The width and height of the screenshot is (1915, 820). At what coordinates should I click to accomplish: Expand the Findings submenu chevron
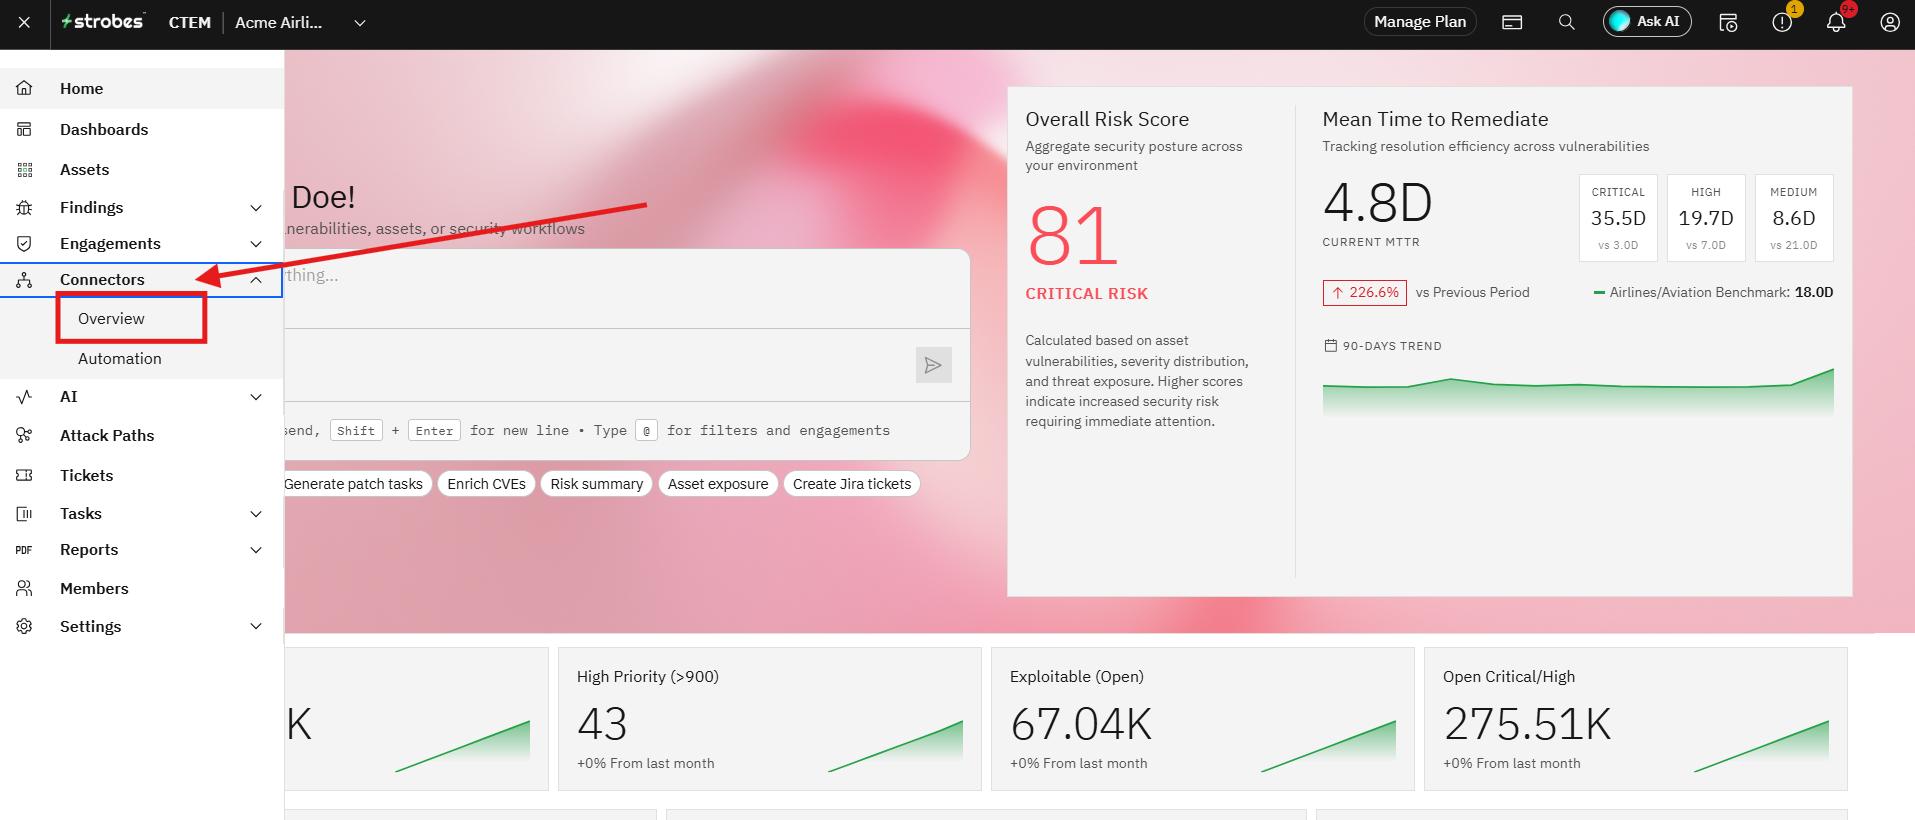tap(256, 208)
